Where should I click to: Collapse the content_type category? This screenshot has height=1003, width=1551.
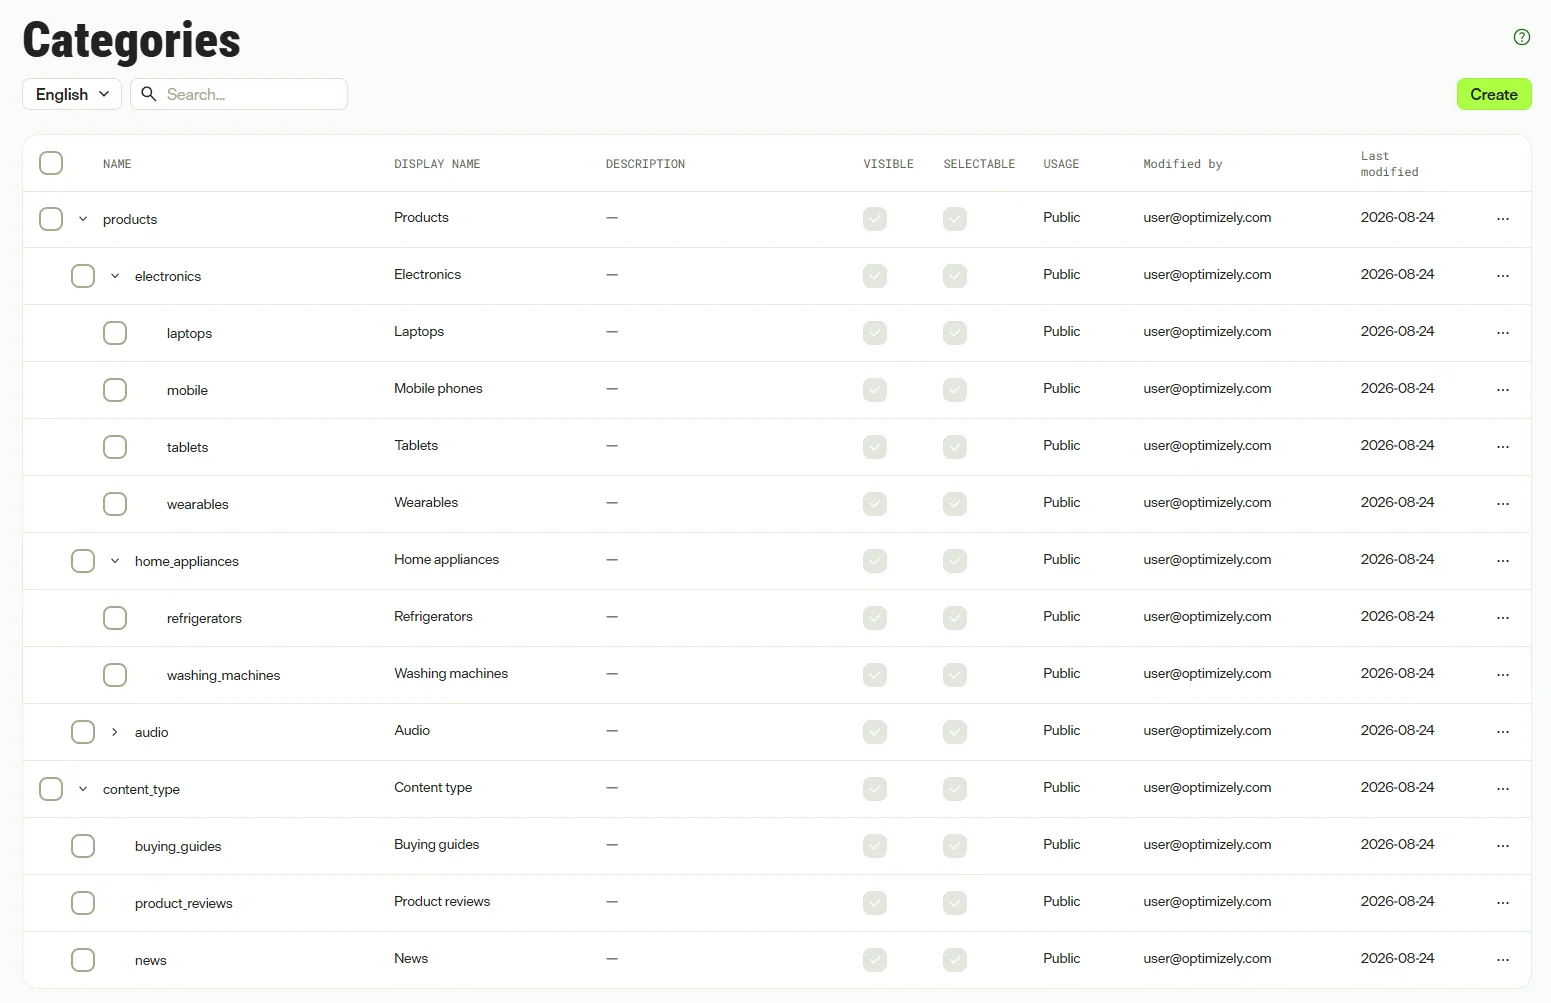(x=83, y=789)
